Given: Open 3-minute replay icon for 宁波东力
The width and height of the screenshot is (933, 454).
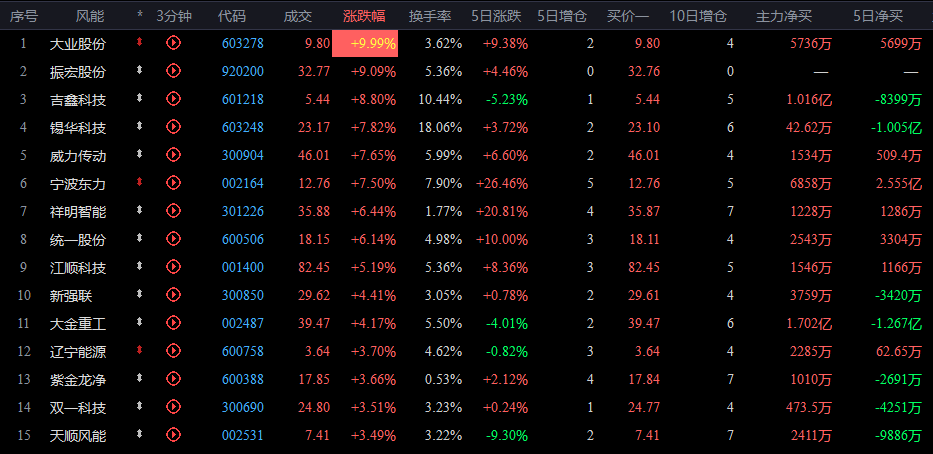Looking at the screenshot, I should point(173,183).
